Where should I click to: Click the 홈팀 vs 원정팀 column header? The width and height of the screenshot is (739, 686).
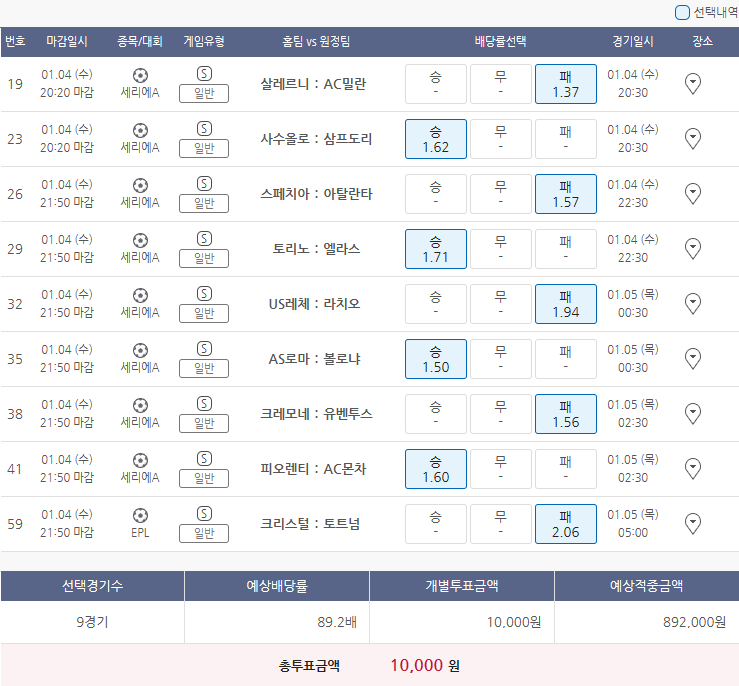click(x=316, y=41)
